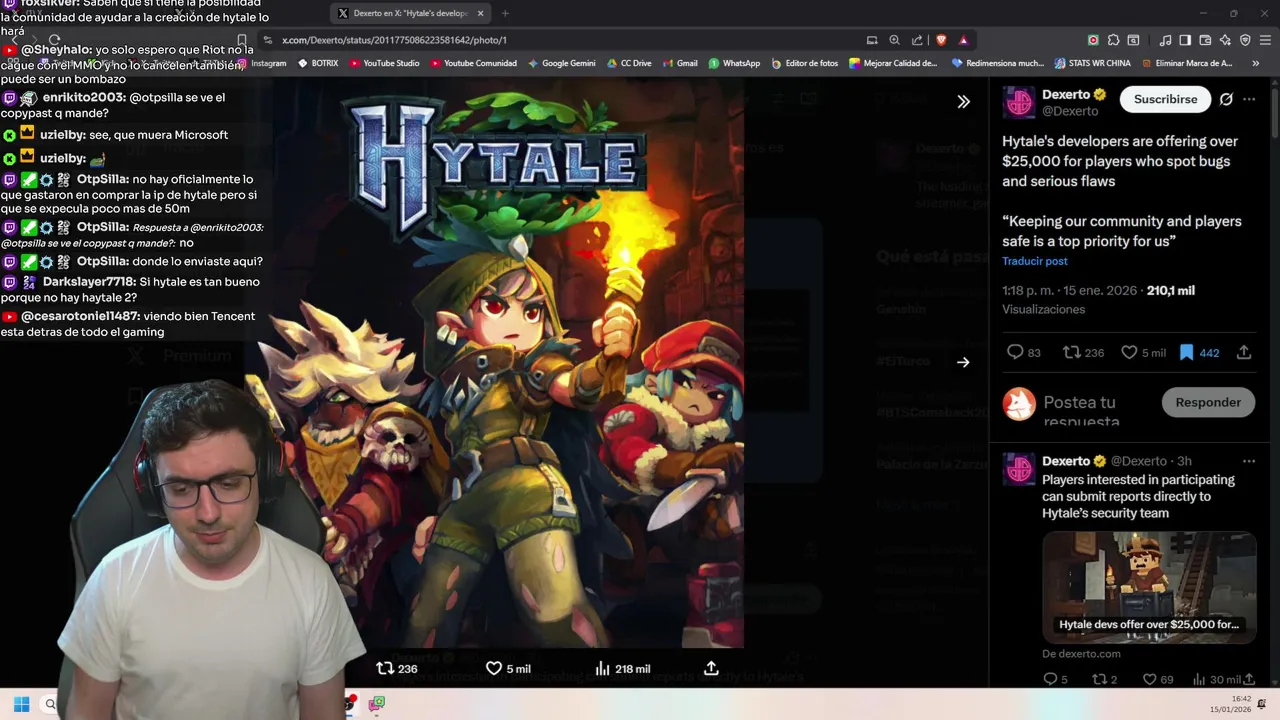Open a new browser tab
The image size is (1280, 720).
505,13
